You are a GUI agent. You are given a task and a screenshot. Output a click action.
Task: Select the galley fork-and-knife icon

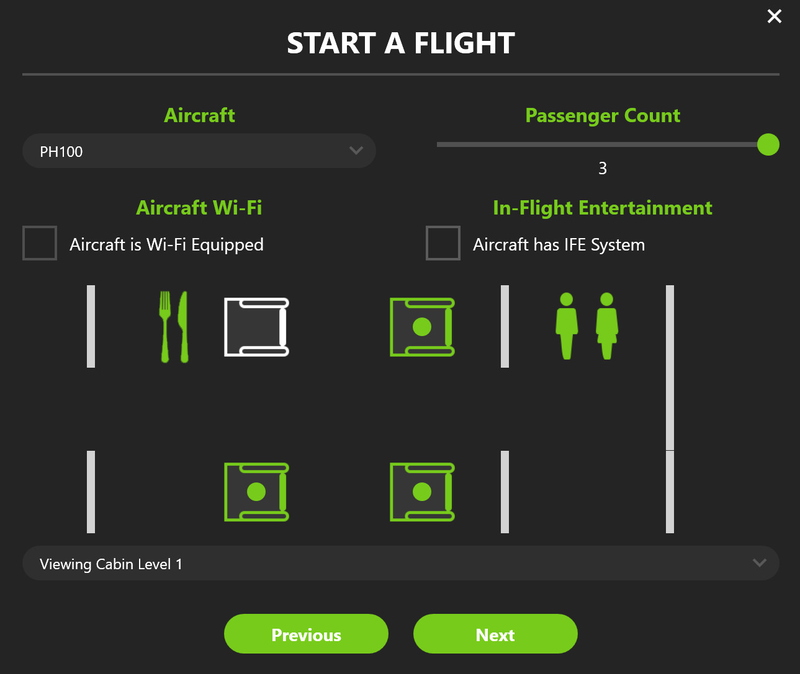point(175,325)
